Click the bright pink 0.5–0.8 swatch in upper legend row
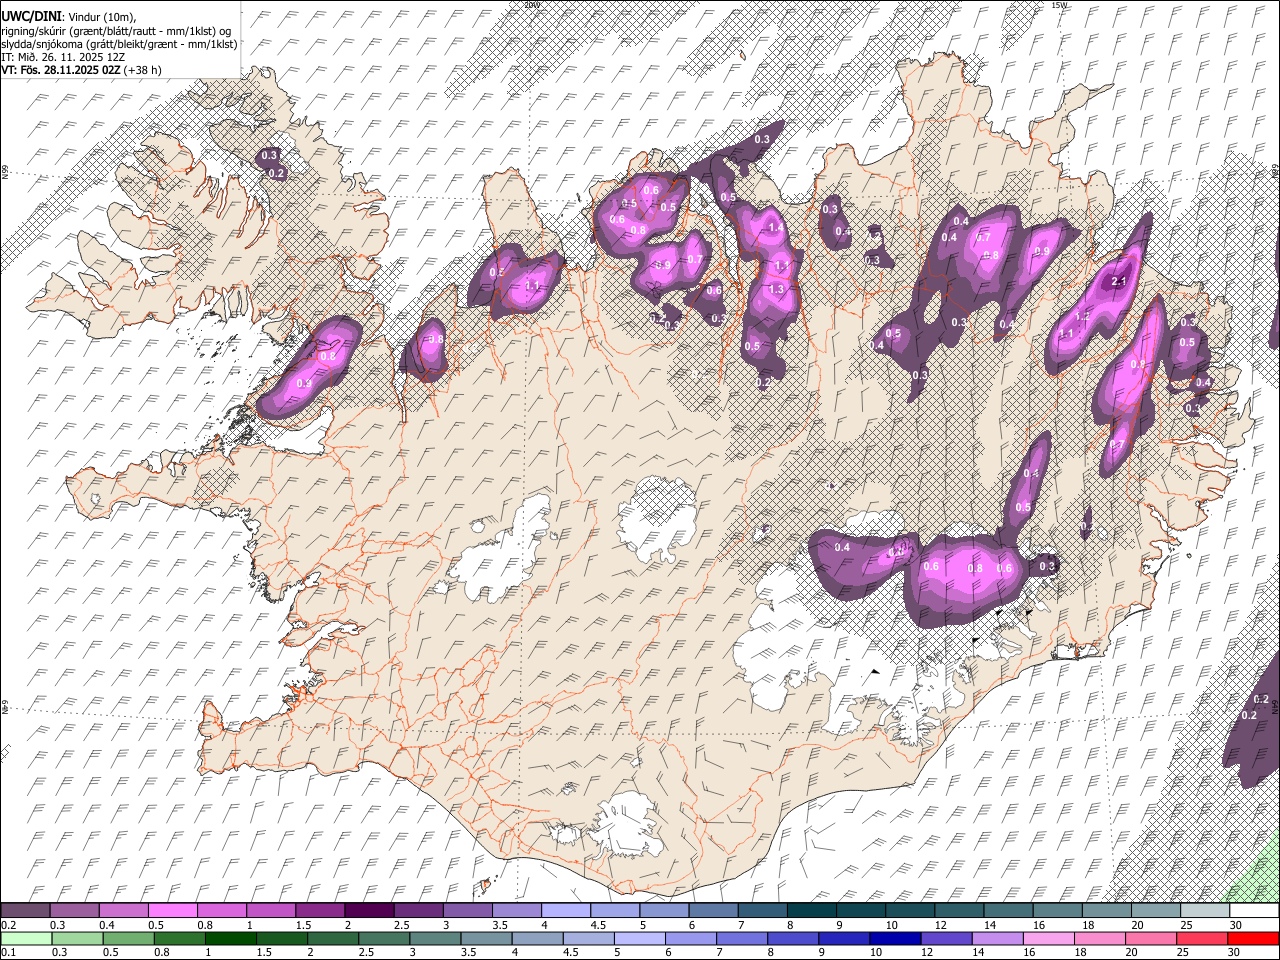The width and height of the screenshot is (1280, 960). (x=172, y=911)
